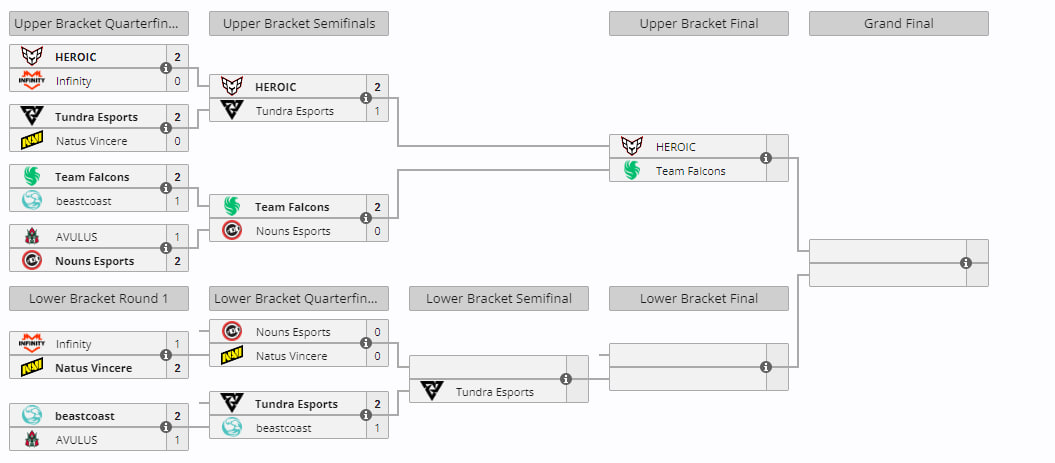The height and width of the screenshot is (463, 1055).
Task: Show info for Infinity vs Natus Vincere
Action: [x=166, y=355]
